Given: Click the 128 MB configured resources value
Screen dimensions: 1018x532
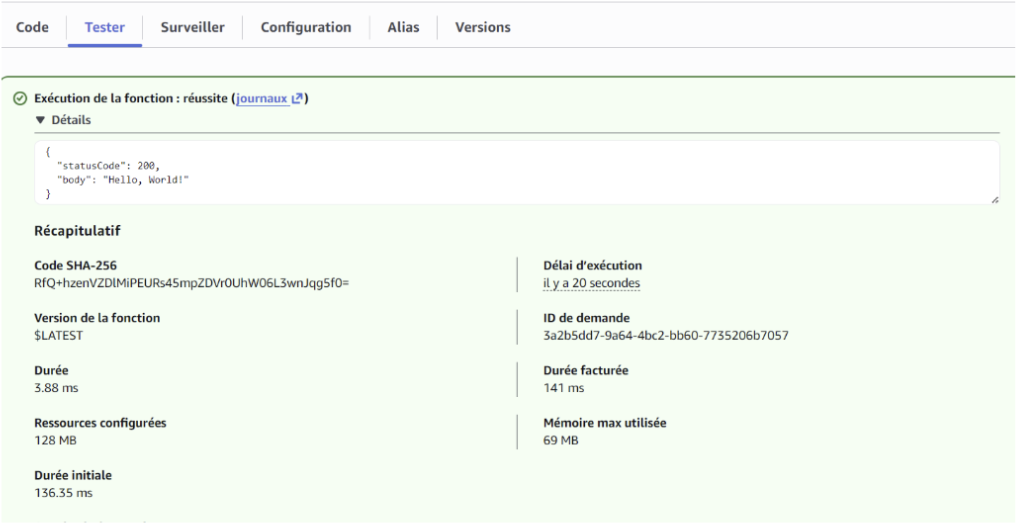Looking at the screenshot, I should (x=55, y=440).
